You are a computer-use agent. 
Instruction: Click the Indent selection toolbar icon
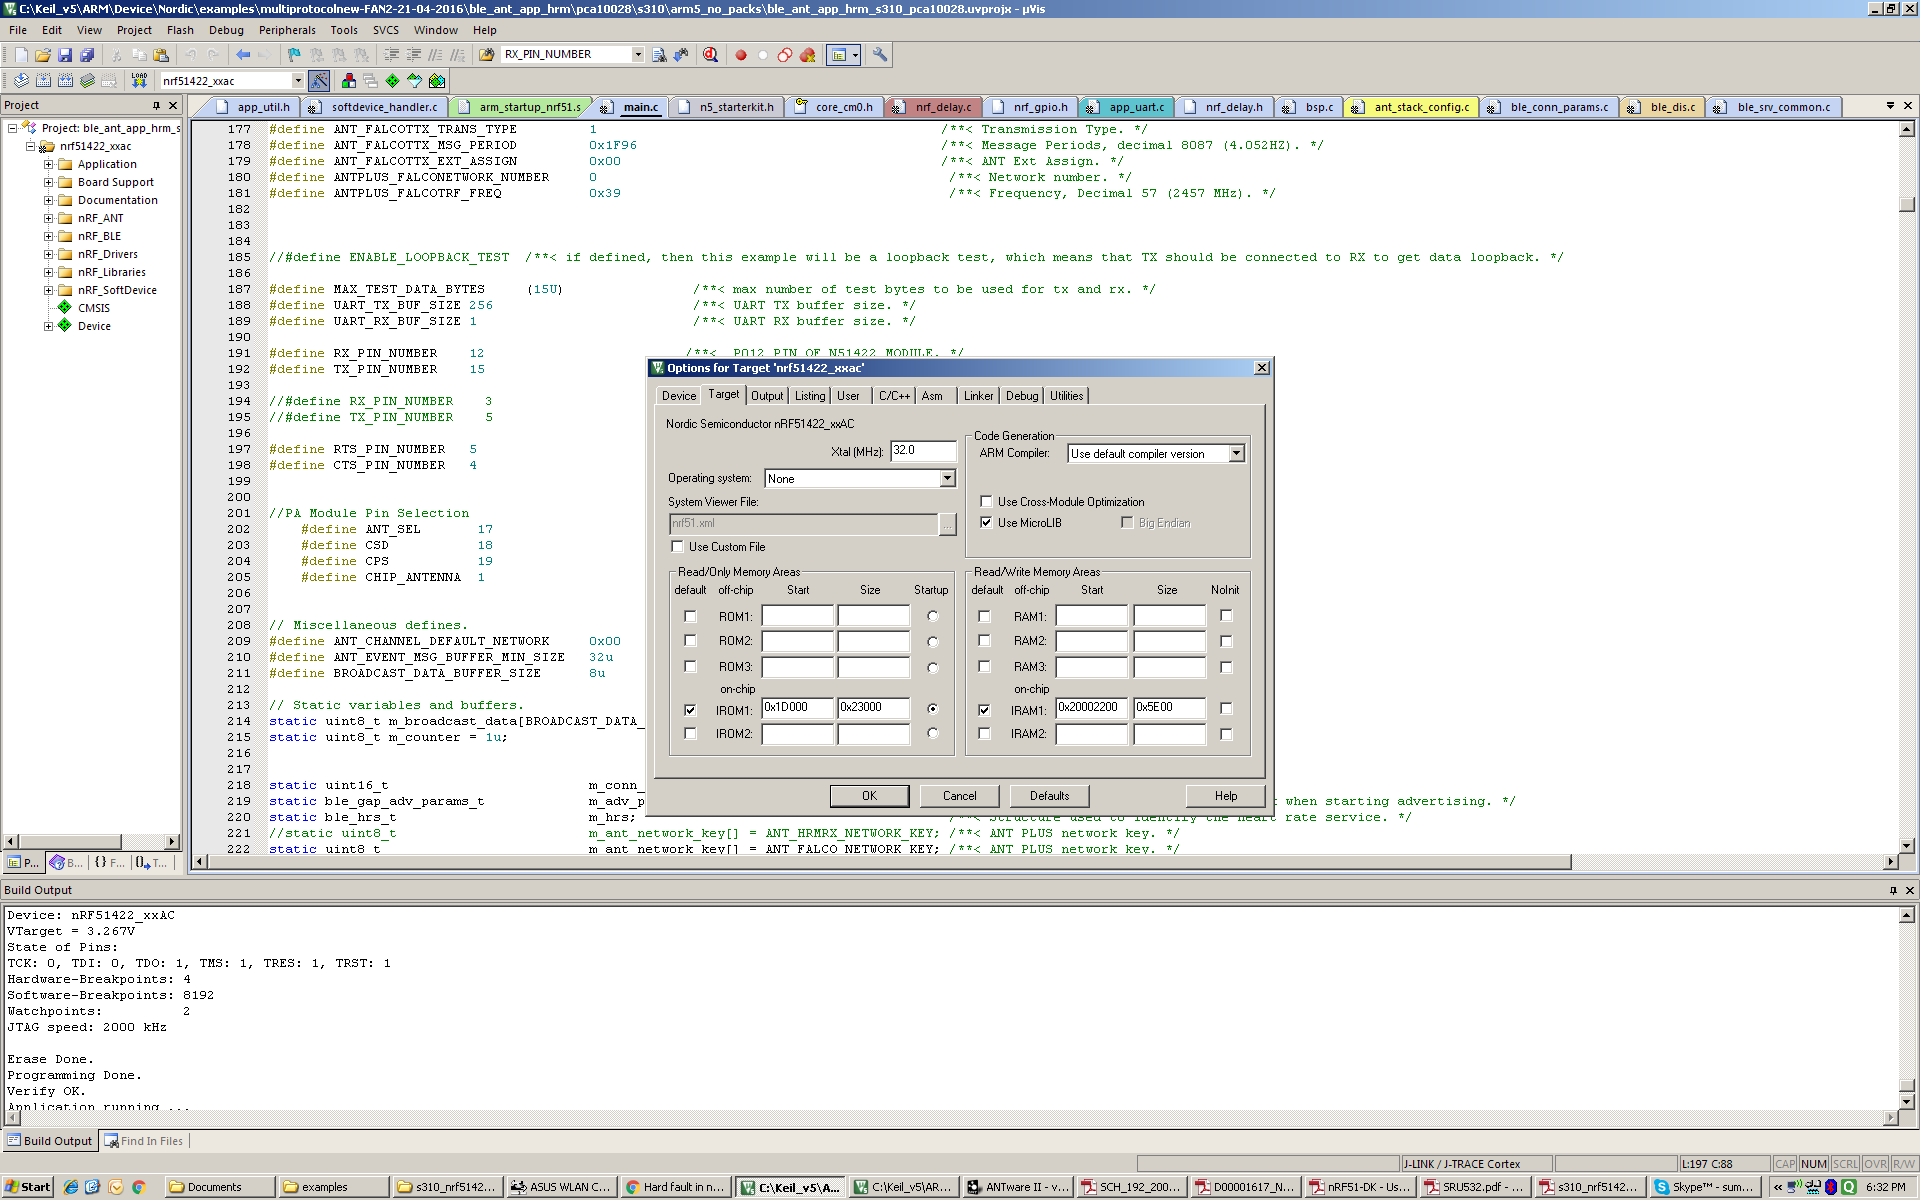[391, 55]
